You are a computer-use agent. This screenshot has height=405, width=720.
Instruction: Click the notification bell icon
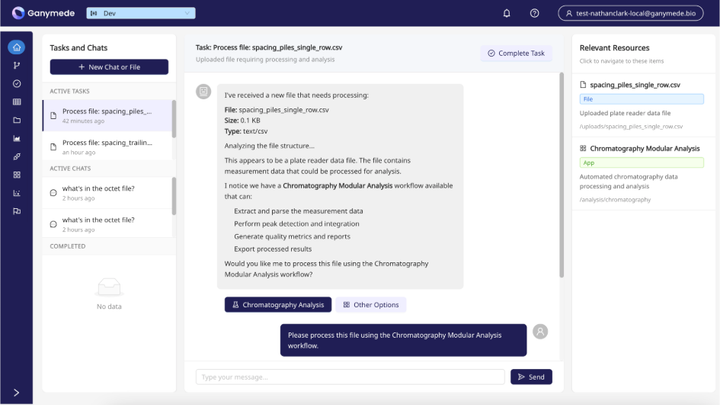[506, 13]
